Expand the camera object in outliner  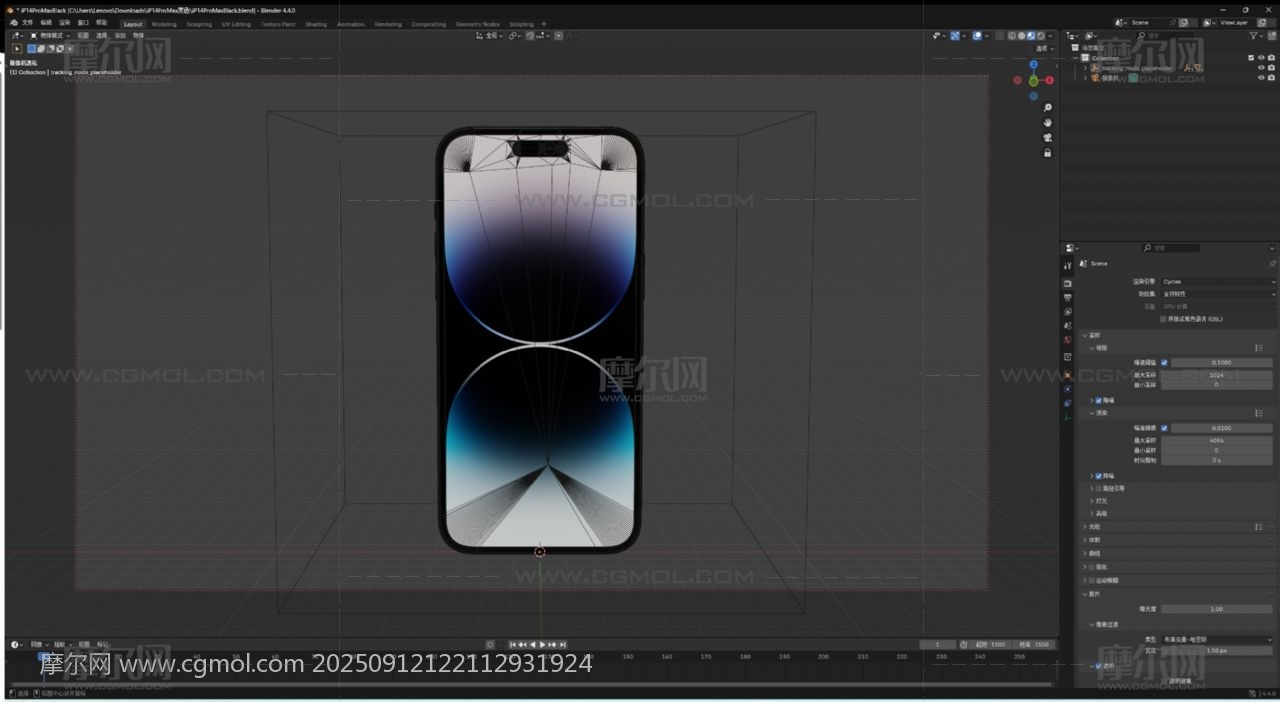pyautogui.click(x=1085, y=78)
